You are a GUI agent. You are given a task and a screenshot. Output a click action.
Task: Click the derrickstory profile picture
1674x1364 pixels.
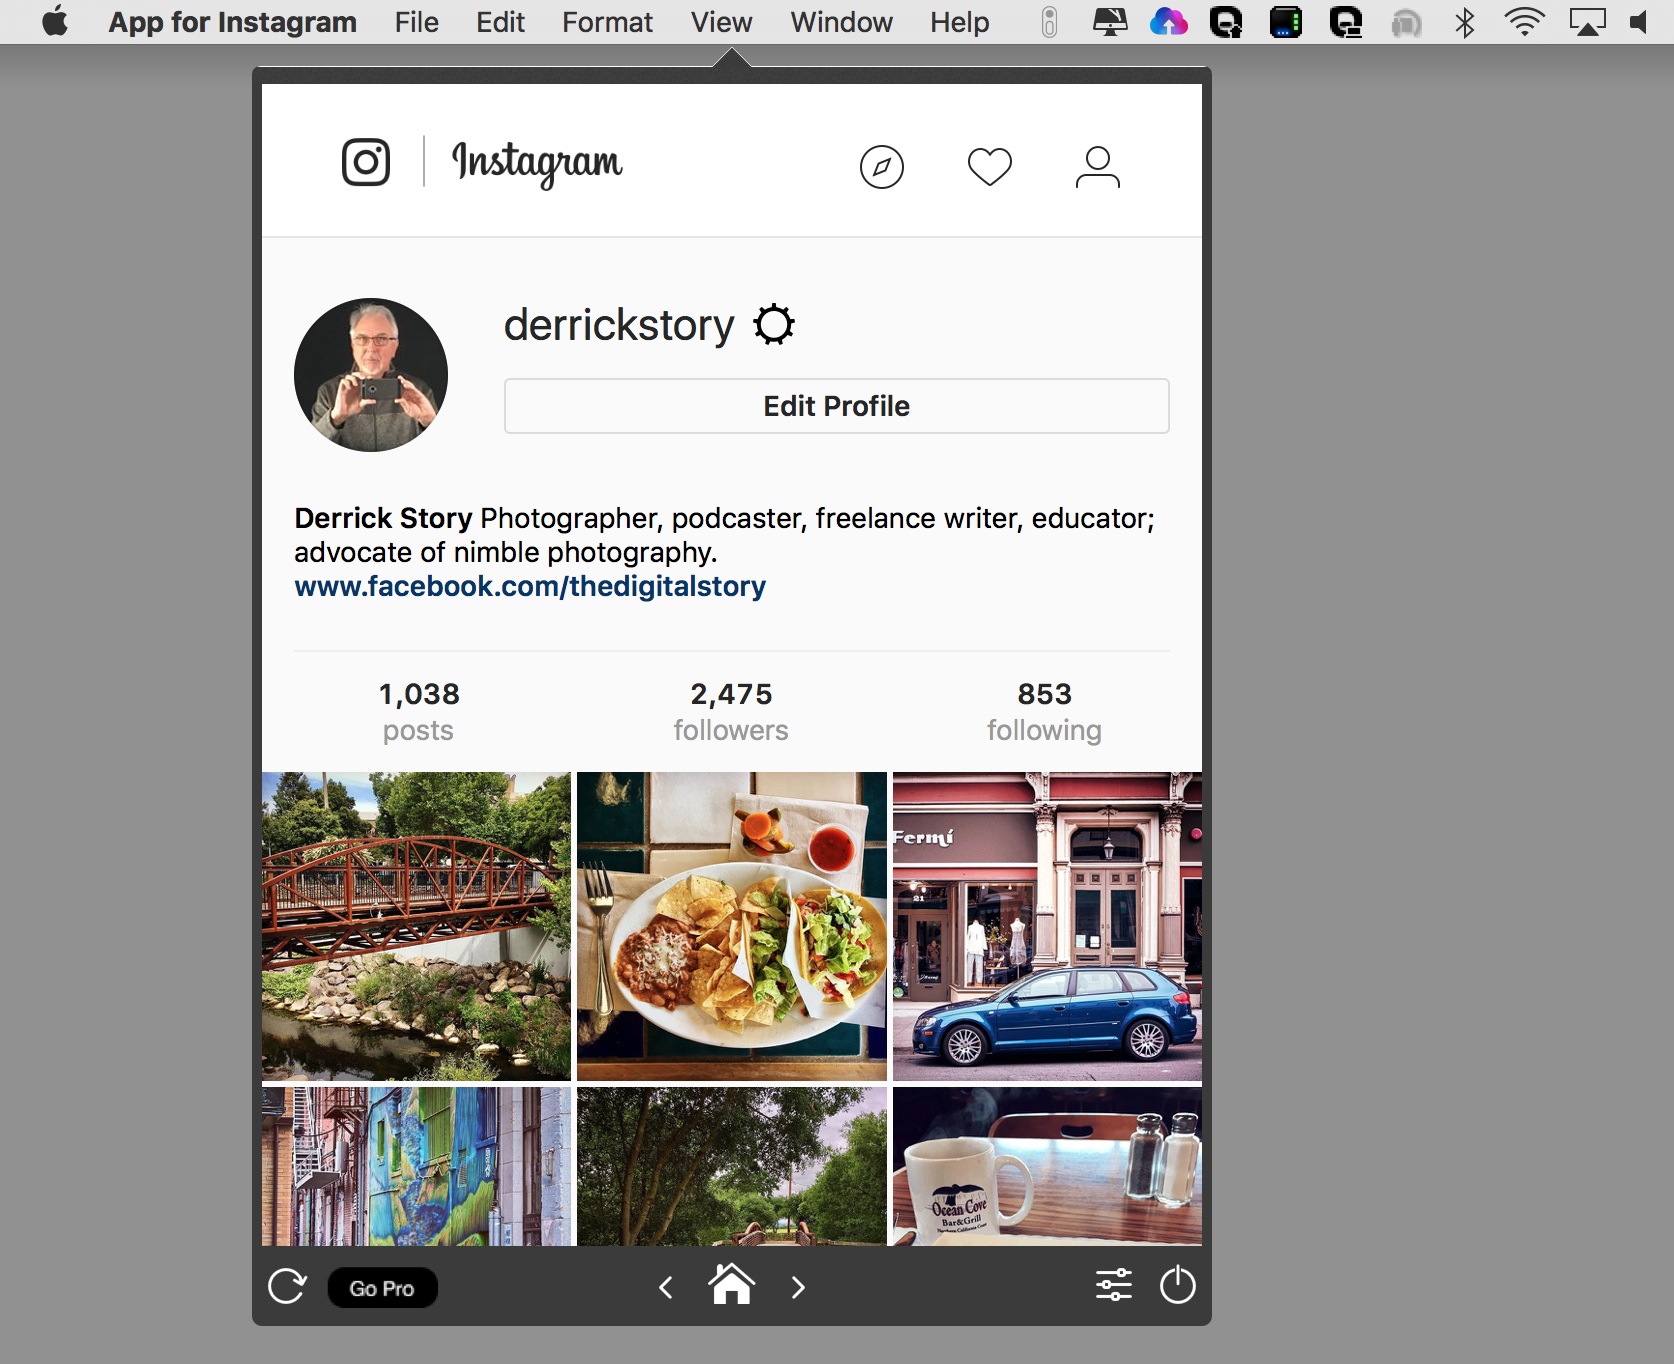[371, 375]
